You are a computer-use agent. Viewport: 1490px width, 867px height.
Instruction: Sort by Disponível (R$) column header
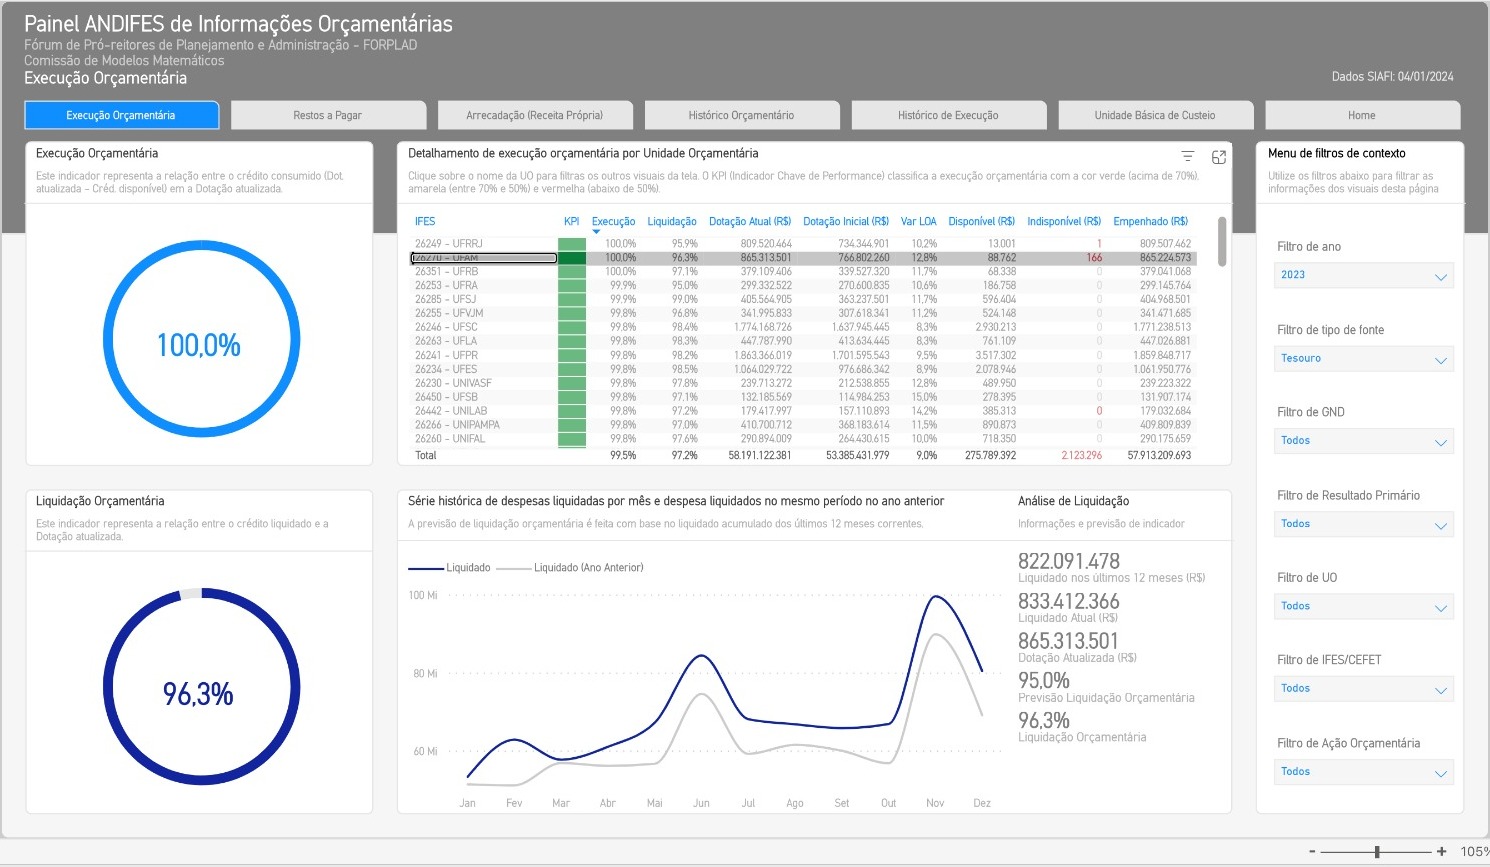[982, 221]
